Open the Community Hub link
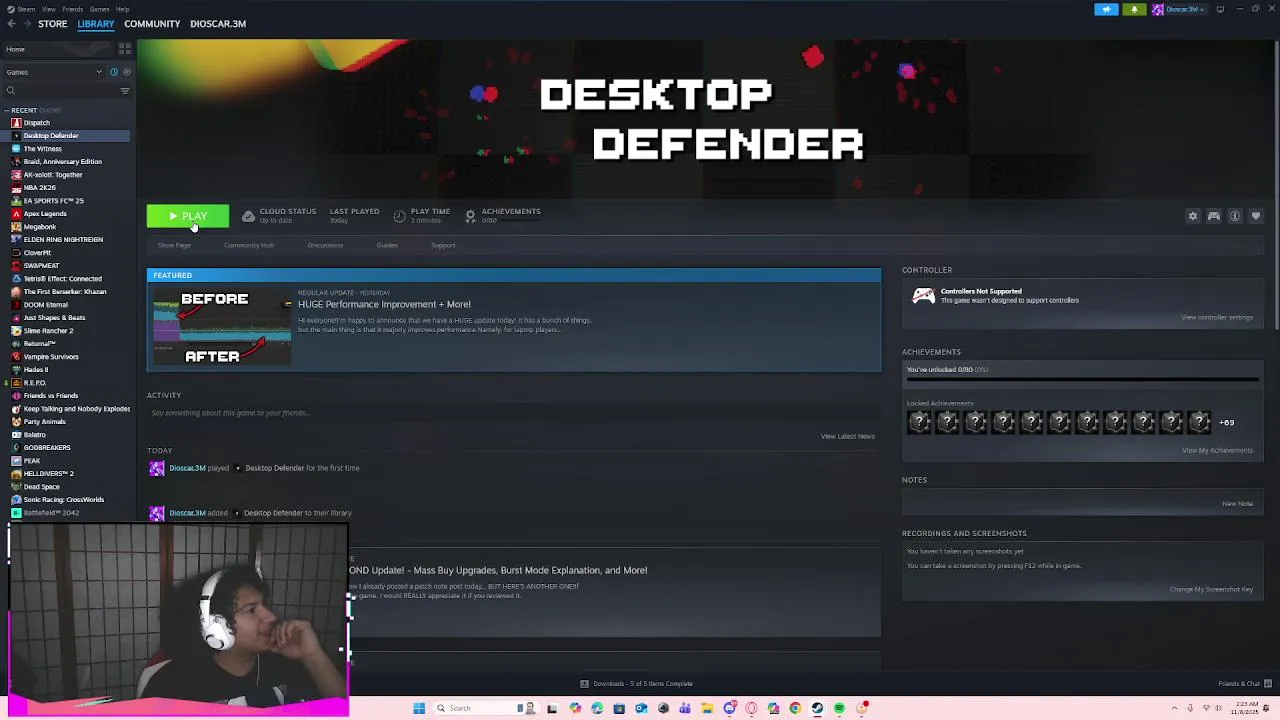This screenshot has width=1280, height=720. tap(249, 245)
